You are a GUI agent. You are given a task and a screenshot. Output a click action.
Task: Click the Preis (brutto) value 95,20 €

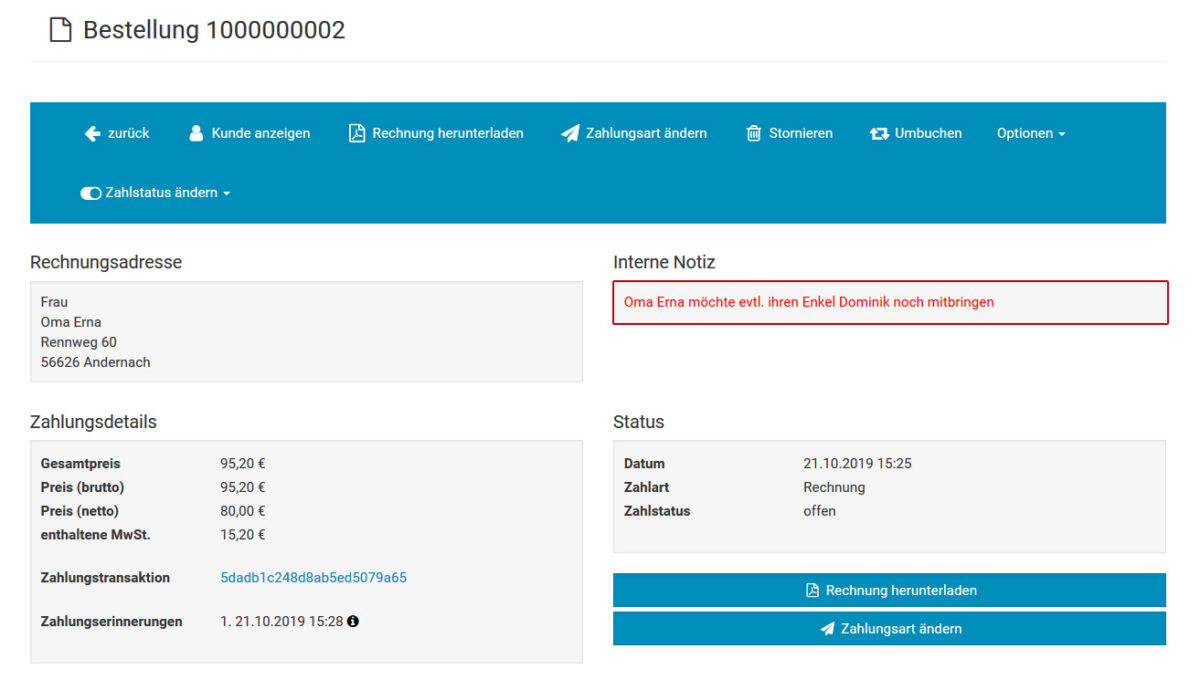pos(243,487)
